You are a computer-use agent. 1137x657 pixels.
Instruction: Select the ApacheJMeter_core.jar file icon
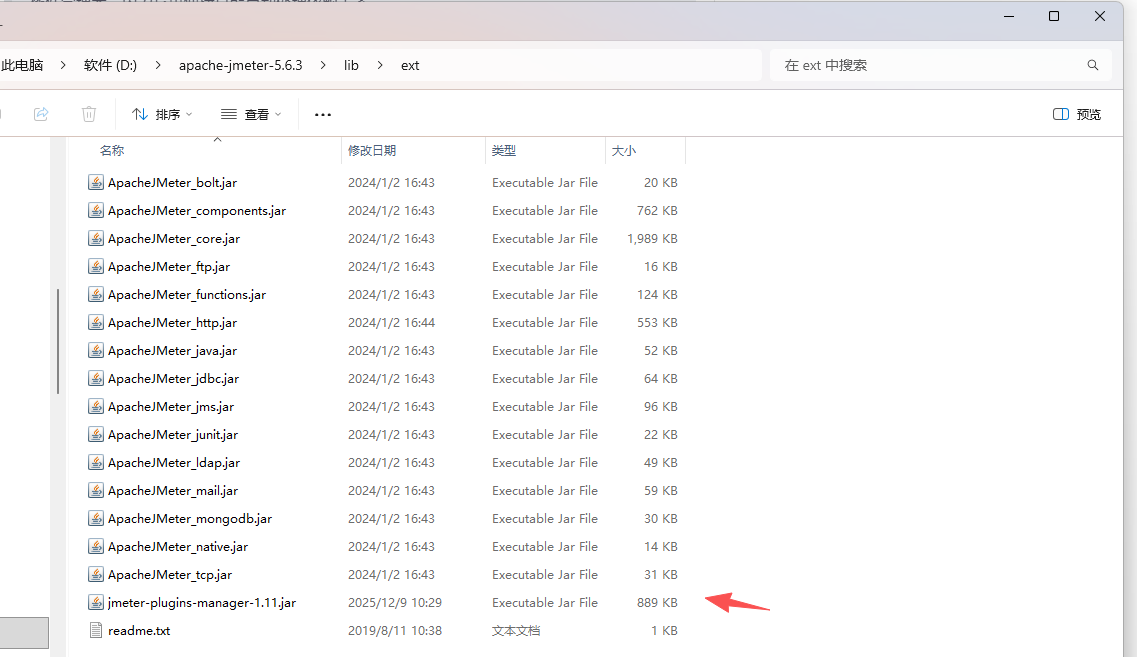point(96,238)
